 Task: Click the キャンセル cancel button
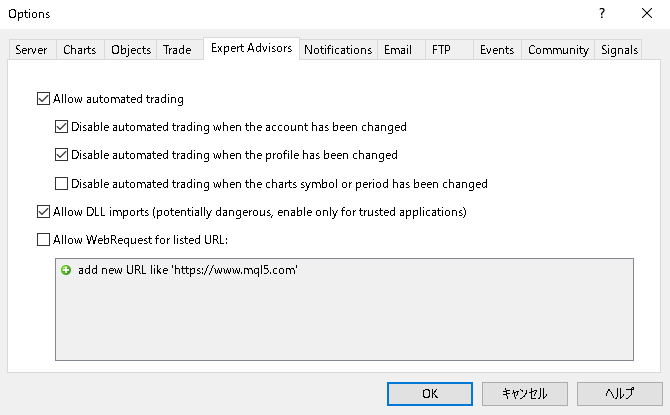521,393
